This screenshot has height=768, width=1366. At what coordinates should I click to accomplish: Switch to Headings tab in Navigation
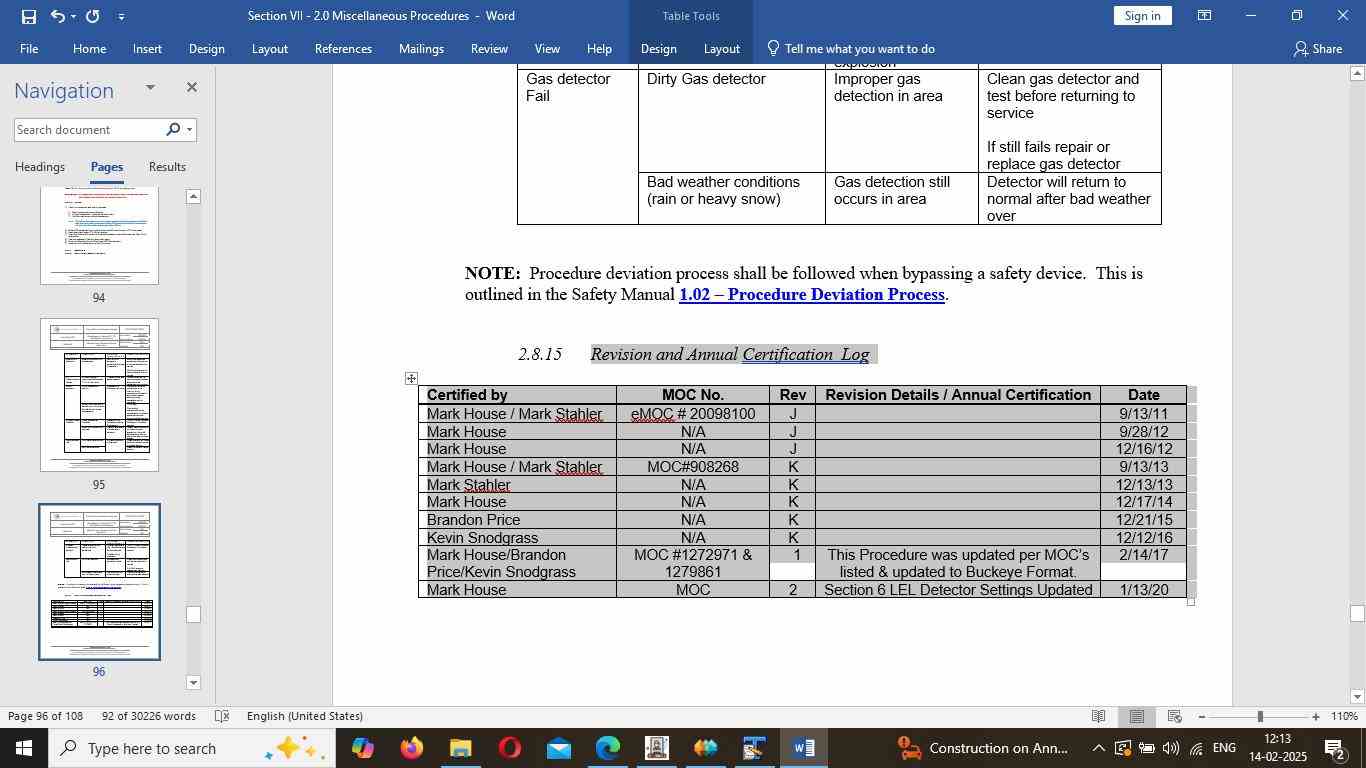pos(40,167)
